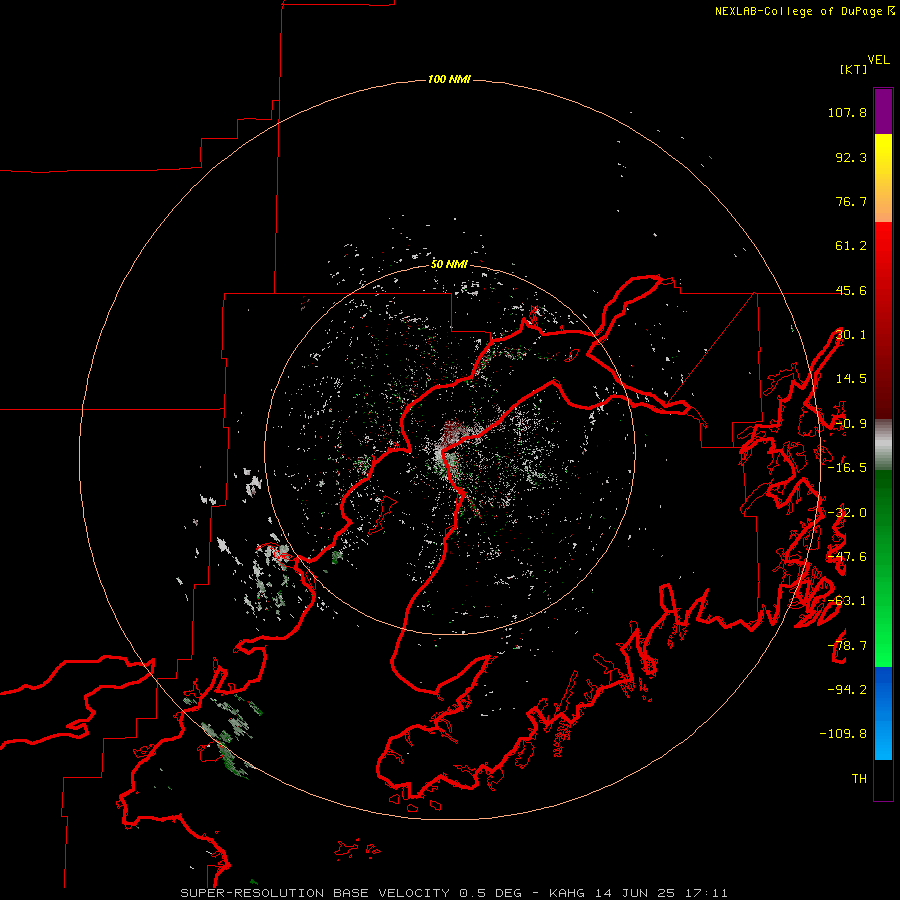Click the [KT] units label

tap(853, 69)
